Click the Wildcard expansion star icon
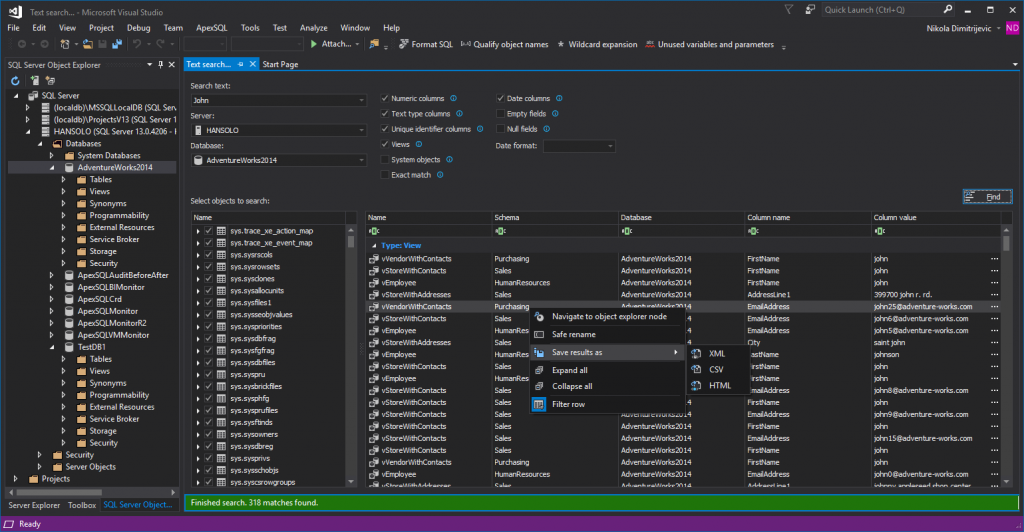Viewport: 1024px width, 532px height. pyautogui.click(x=561, y=44)
